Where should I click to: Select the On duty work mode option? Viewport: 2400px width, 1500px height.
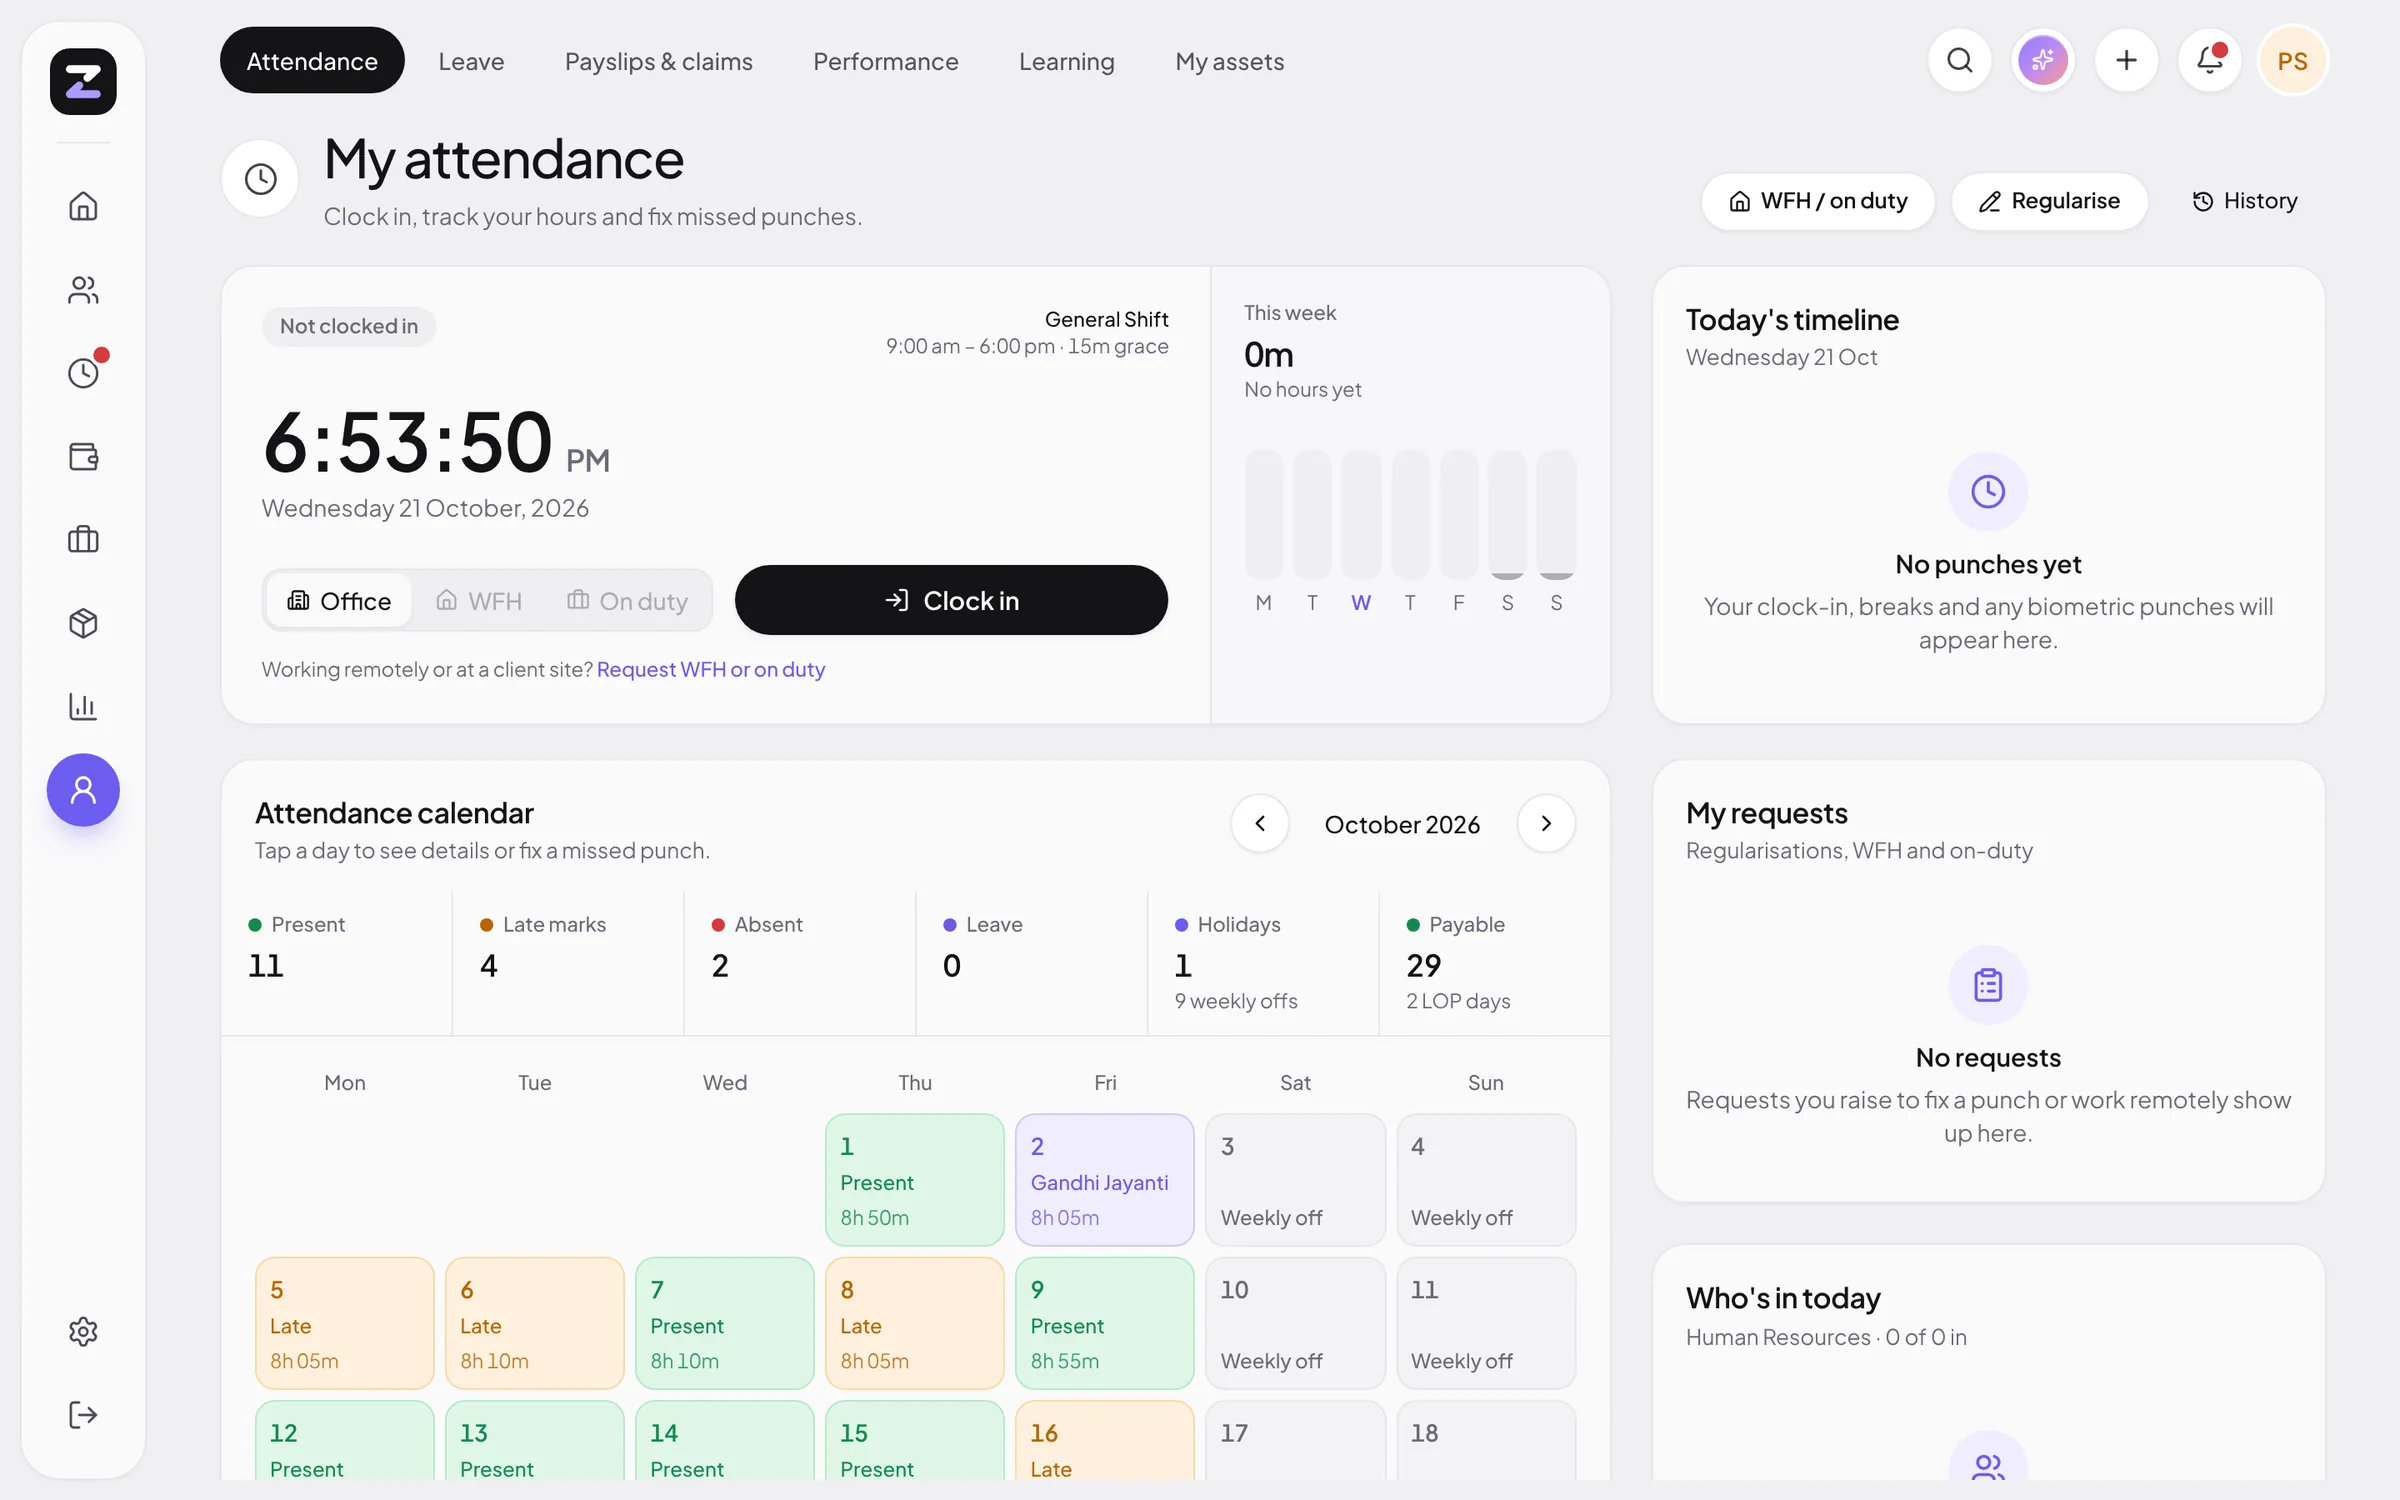[x=627, y=600]
